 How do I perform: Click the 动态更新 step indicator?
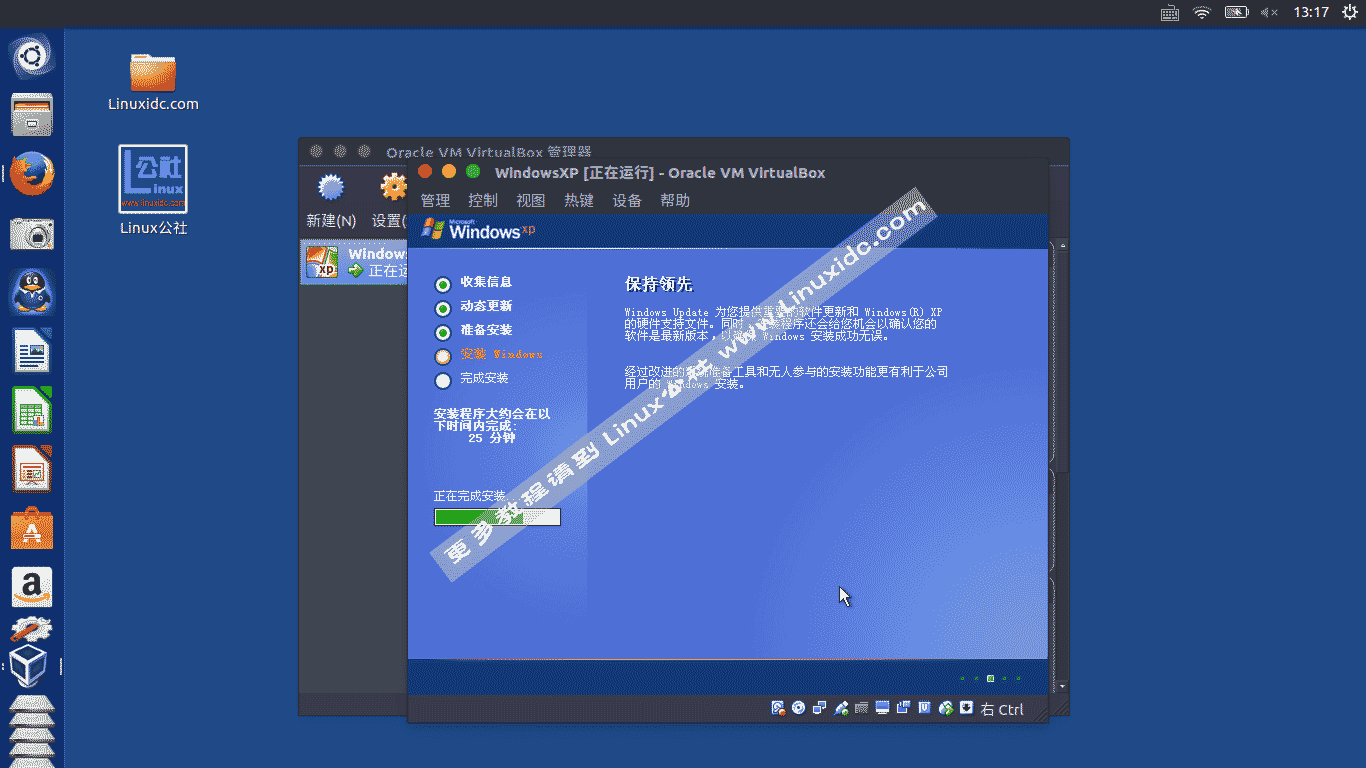point(443,308)
